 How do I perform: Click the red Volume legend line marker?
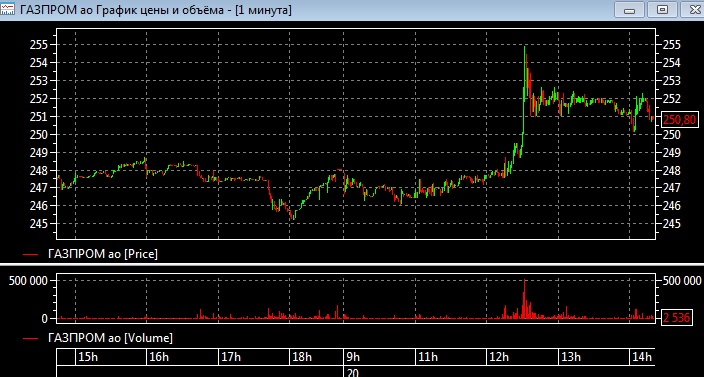click(x=30, y=338)
